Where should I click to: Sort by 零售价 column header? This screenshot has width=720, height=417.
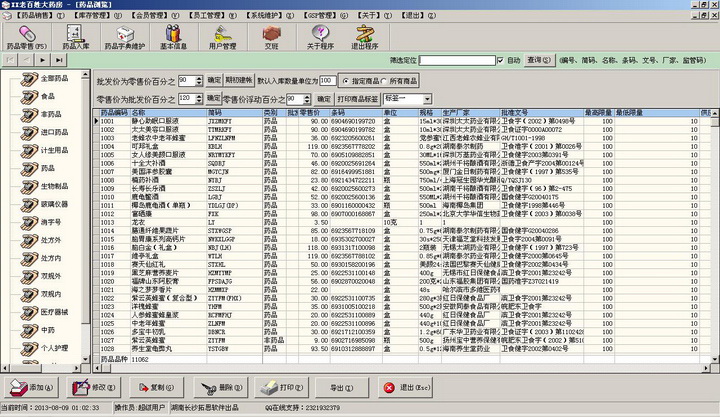[x=314, y=113]
